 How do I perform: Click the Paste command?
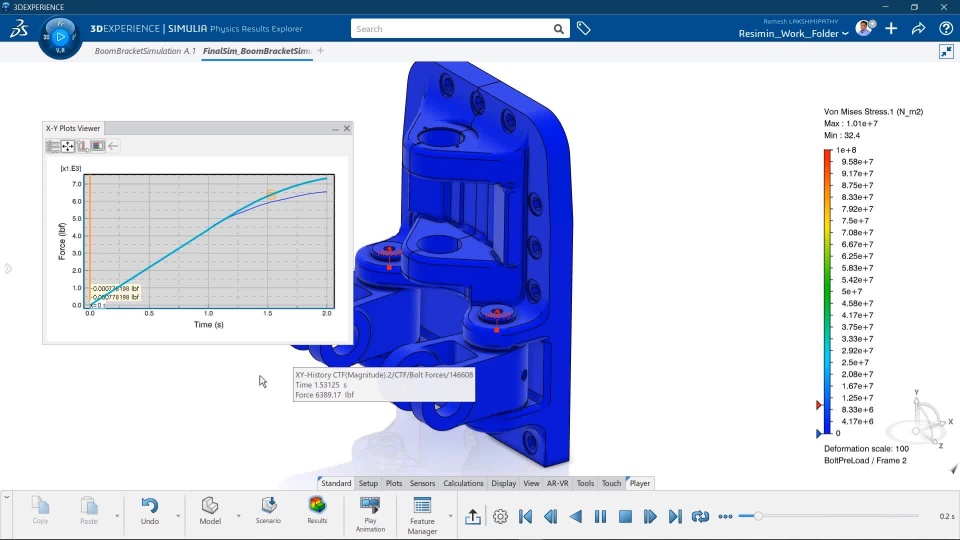coord(89,511)
